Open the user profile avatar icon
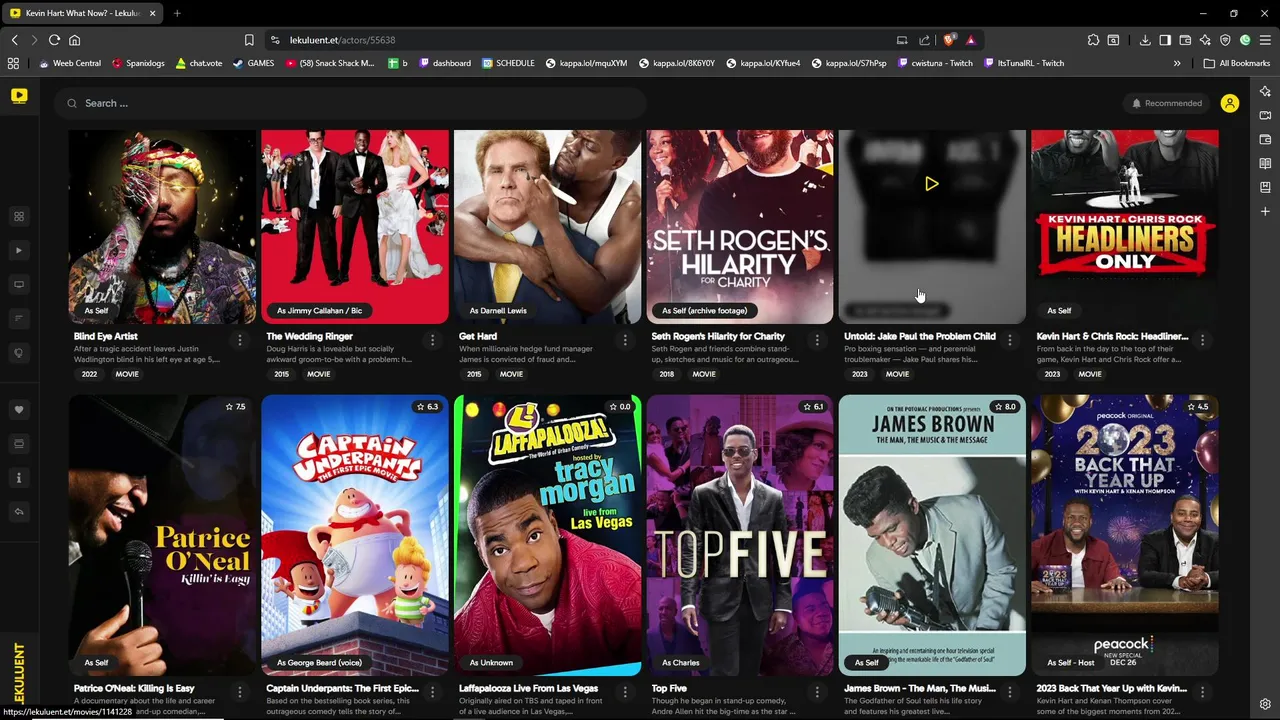This screenshot has width=1280, height=720. (1230, 103)
